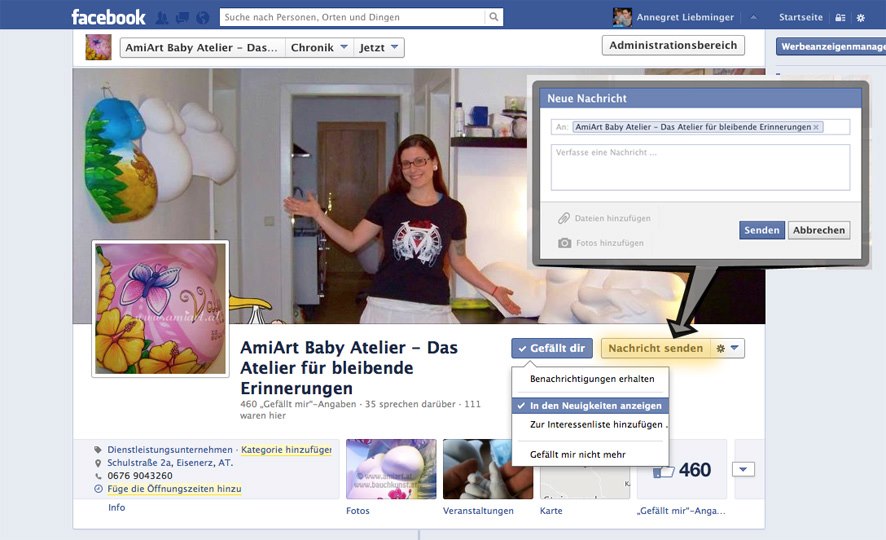This screenshot has width=886, height=540.
Task: Select Benachrichtigungen erhalten menu item
Action: (590, 378)
